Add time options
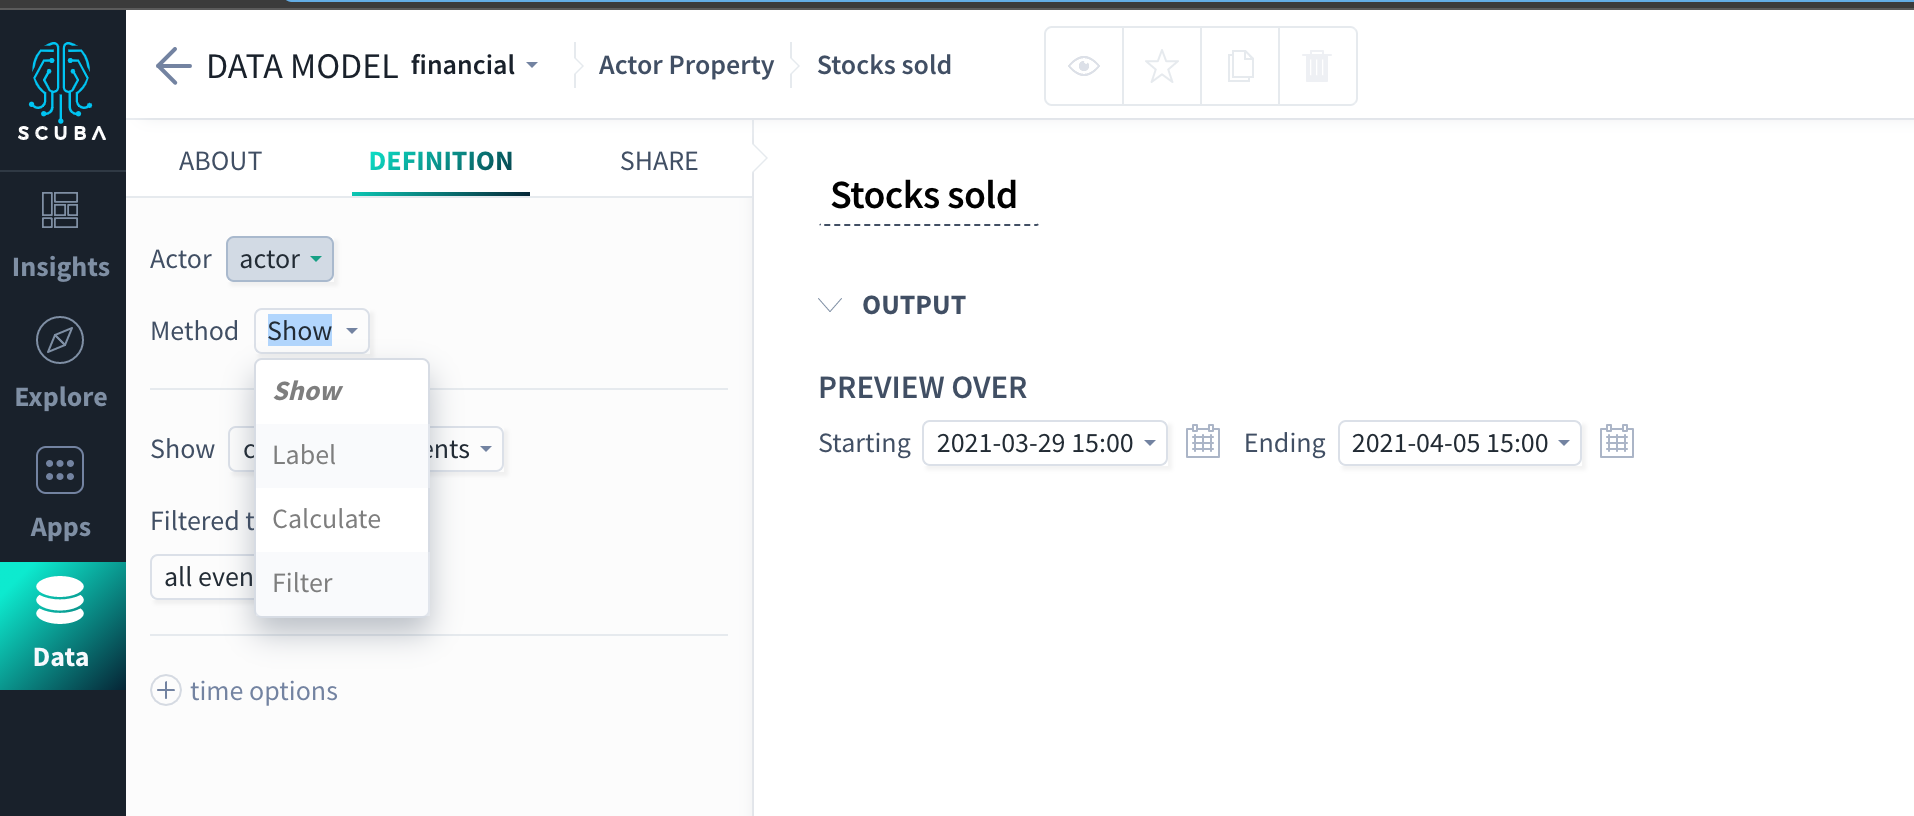Viewport: 1914px width, 816px height. (x=245, y=691)
